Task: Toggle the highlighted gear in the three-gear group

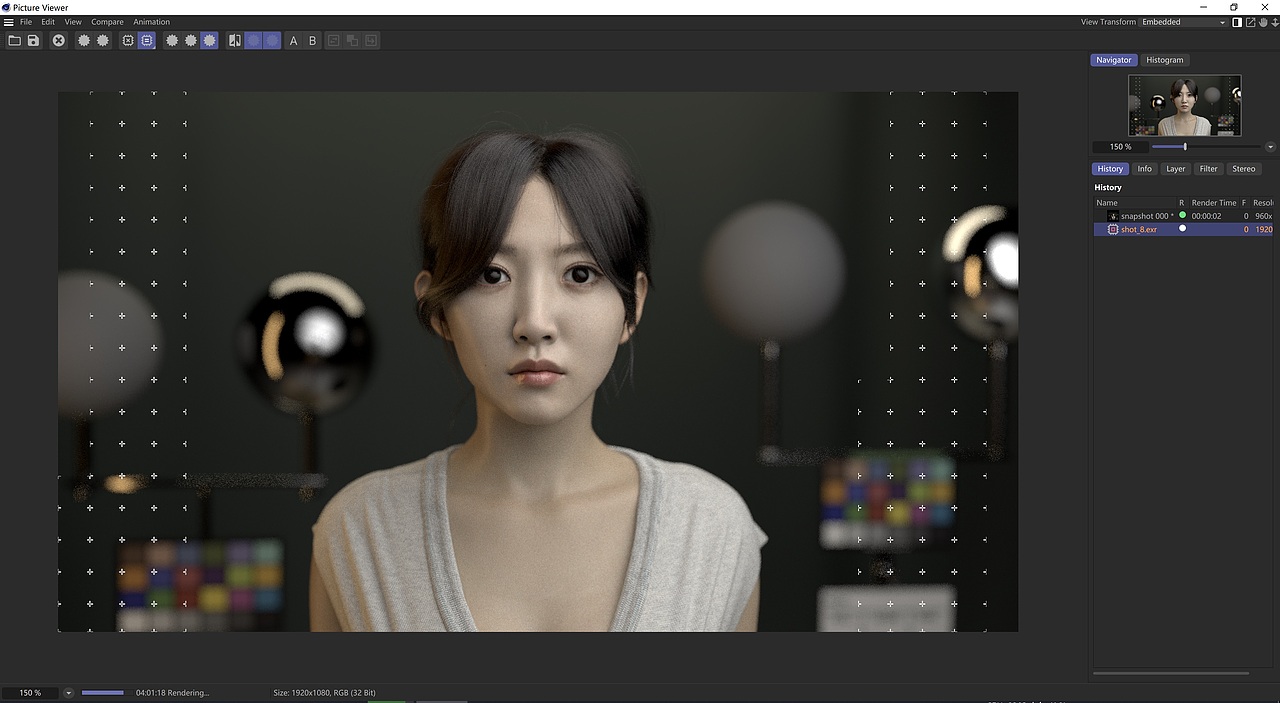Action: click(209, 41)
